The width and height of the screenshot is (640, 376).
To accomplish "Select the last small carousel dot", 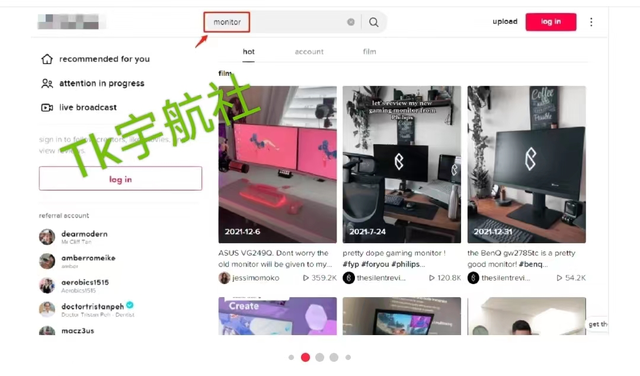I will (x=348, y=357).
